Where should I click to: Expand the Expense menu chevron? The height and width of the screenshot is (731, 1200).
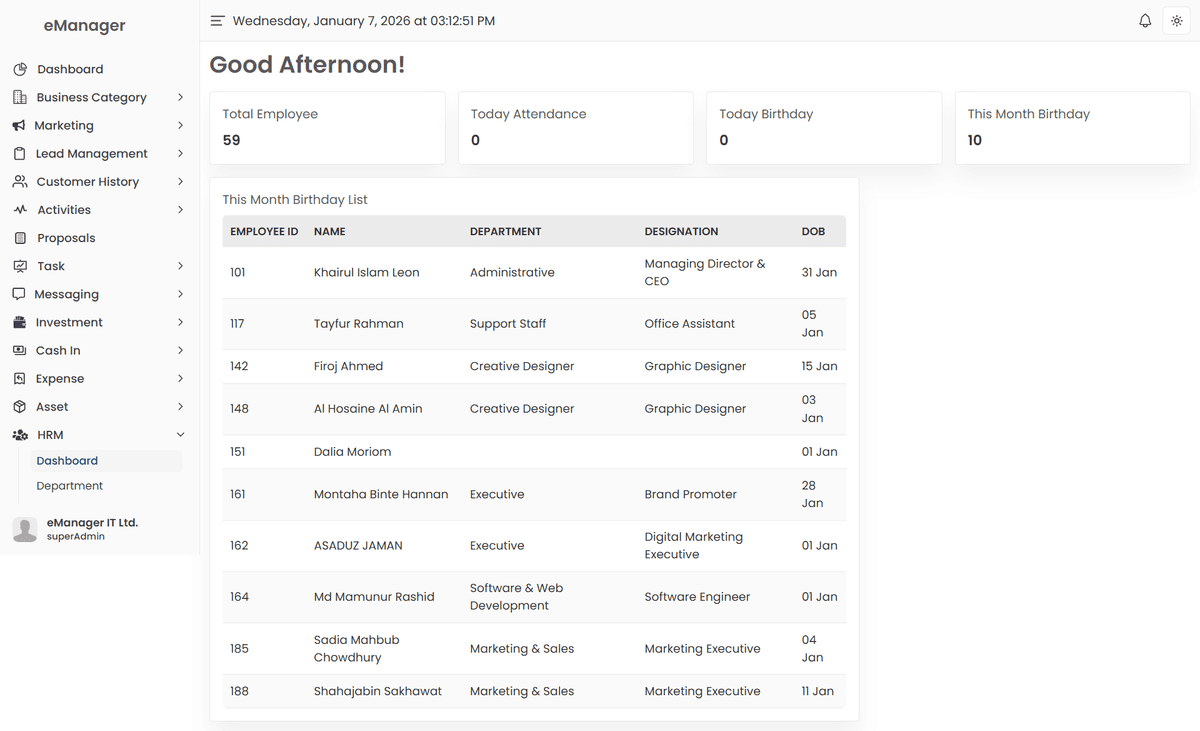pos(180,379)
